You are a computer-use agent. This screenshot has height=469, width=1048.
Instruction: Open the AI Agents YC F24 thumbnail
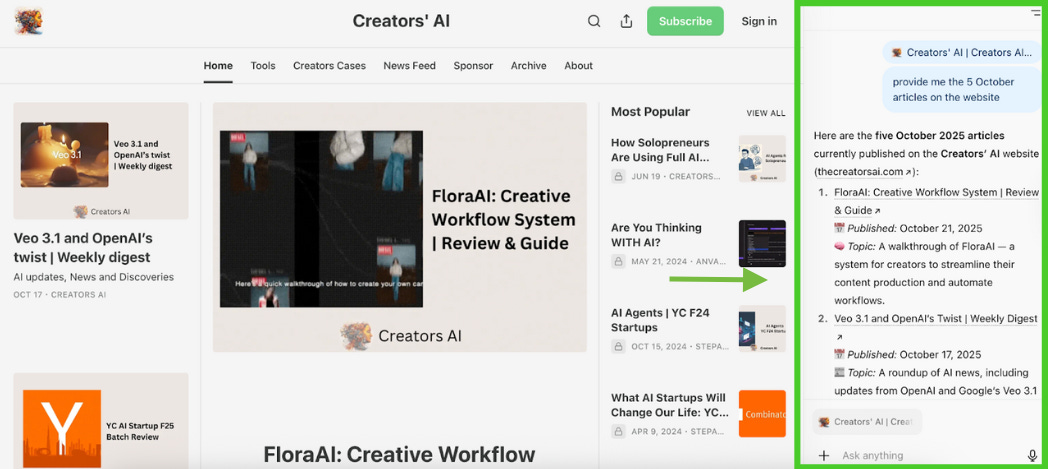pos(762,329)
